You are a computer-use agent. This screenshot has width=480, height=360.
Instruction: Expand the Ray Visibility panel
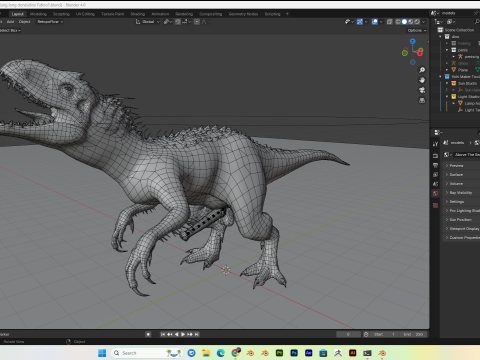point(461,193)
